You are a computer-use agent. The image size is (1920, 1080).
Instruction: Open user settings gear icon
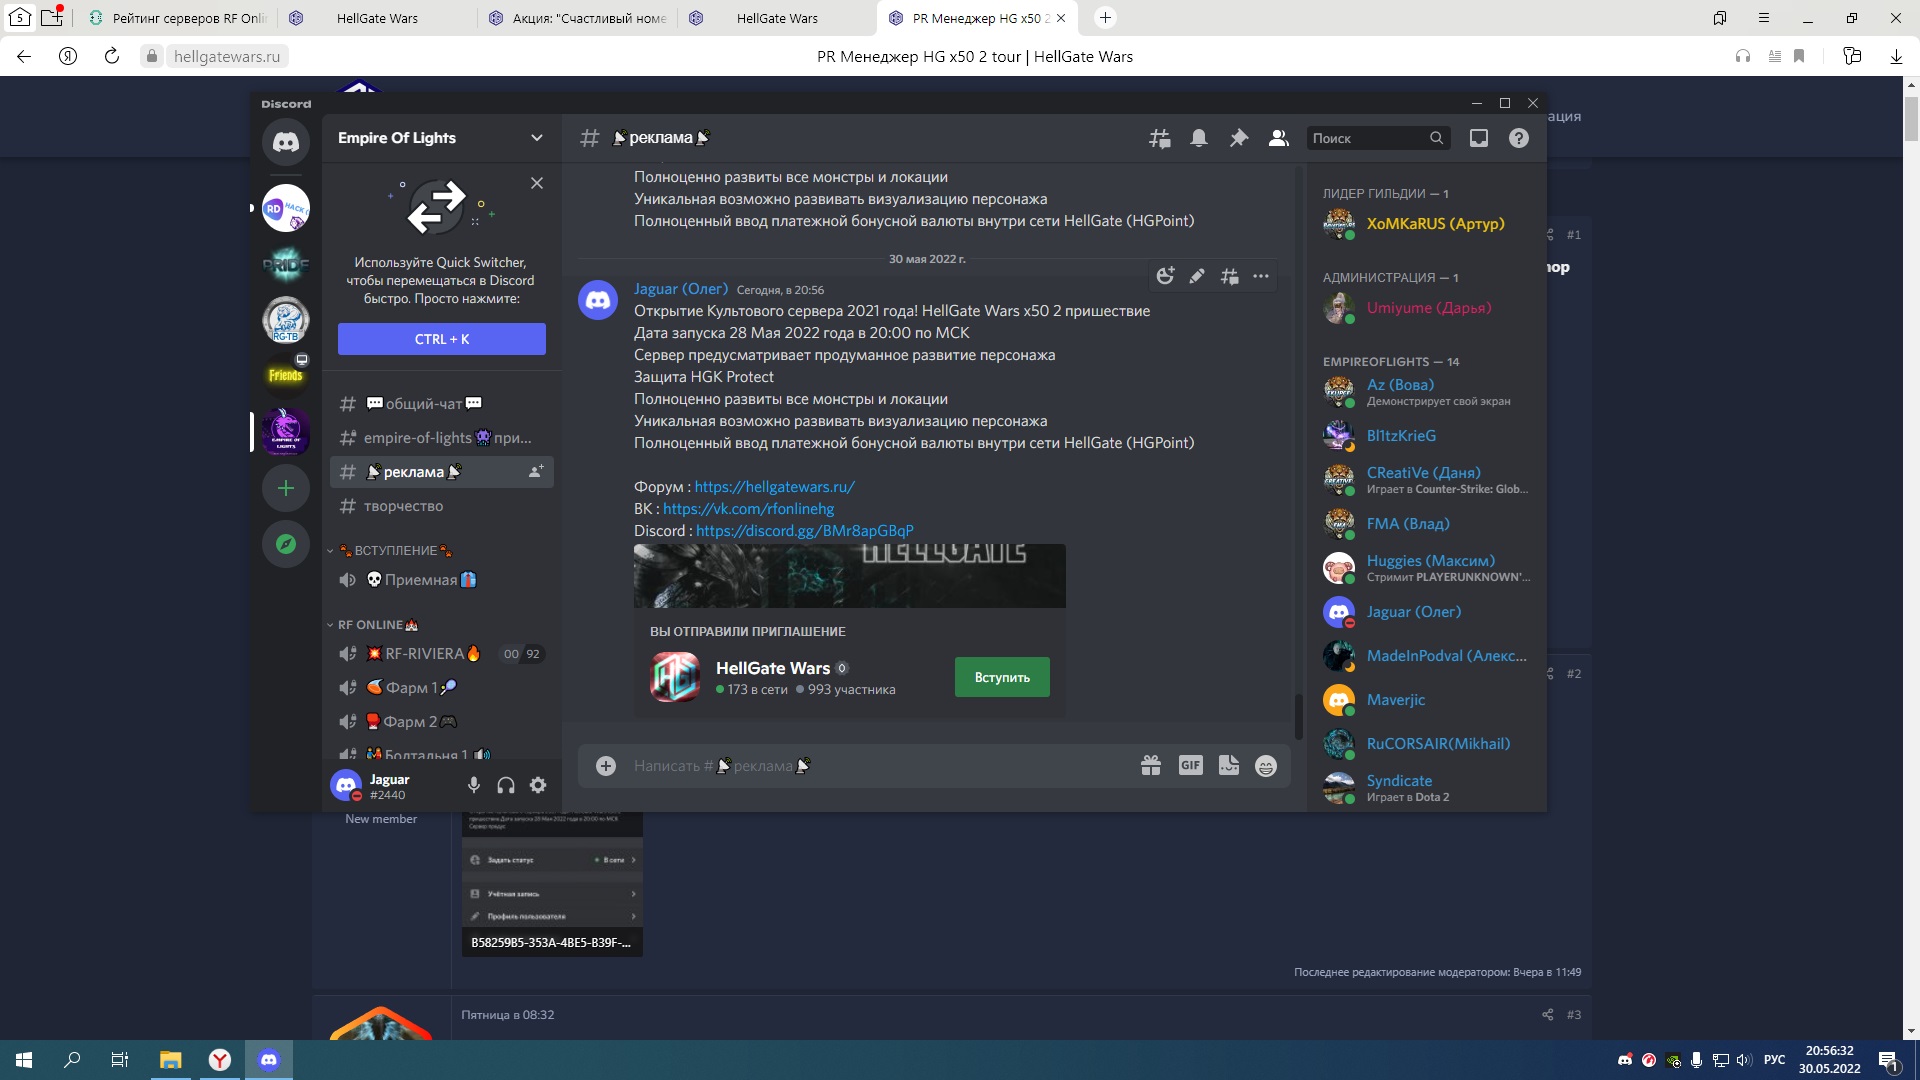pyautogui.click(x=538, y=786)
